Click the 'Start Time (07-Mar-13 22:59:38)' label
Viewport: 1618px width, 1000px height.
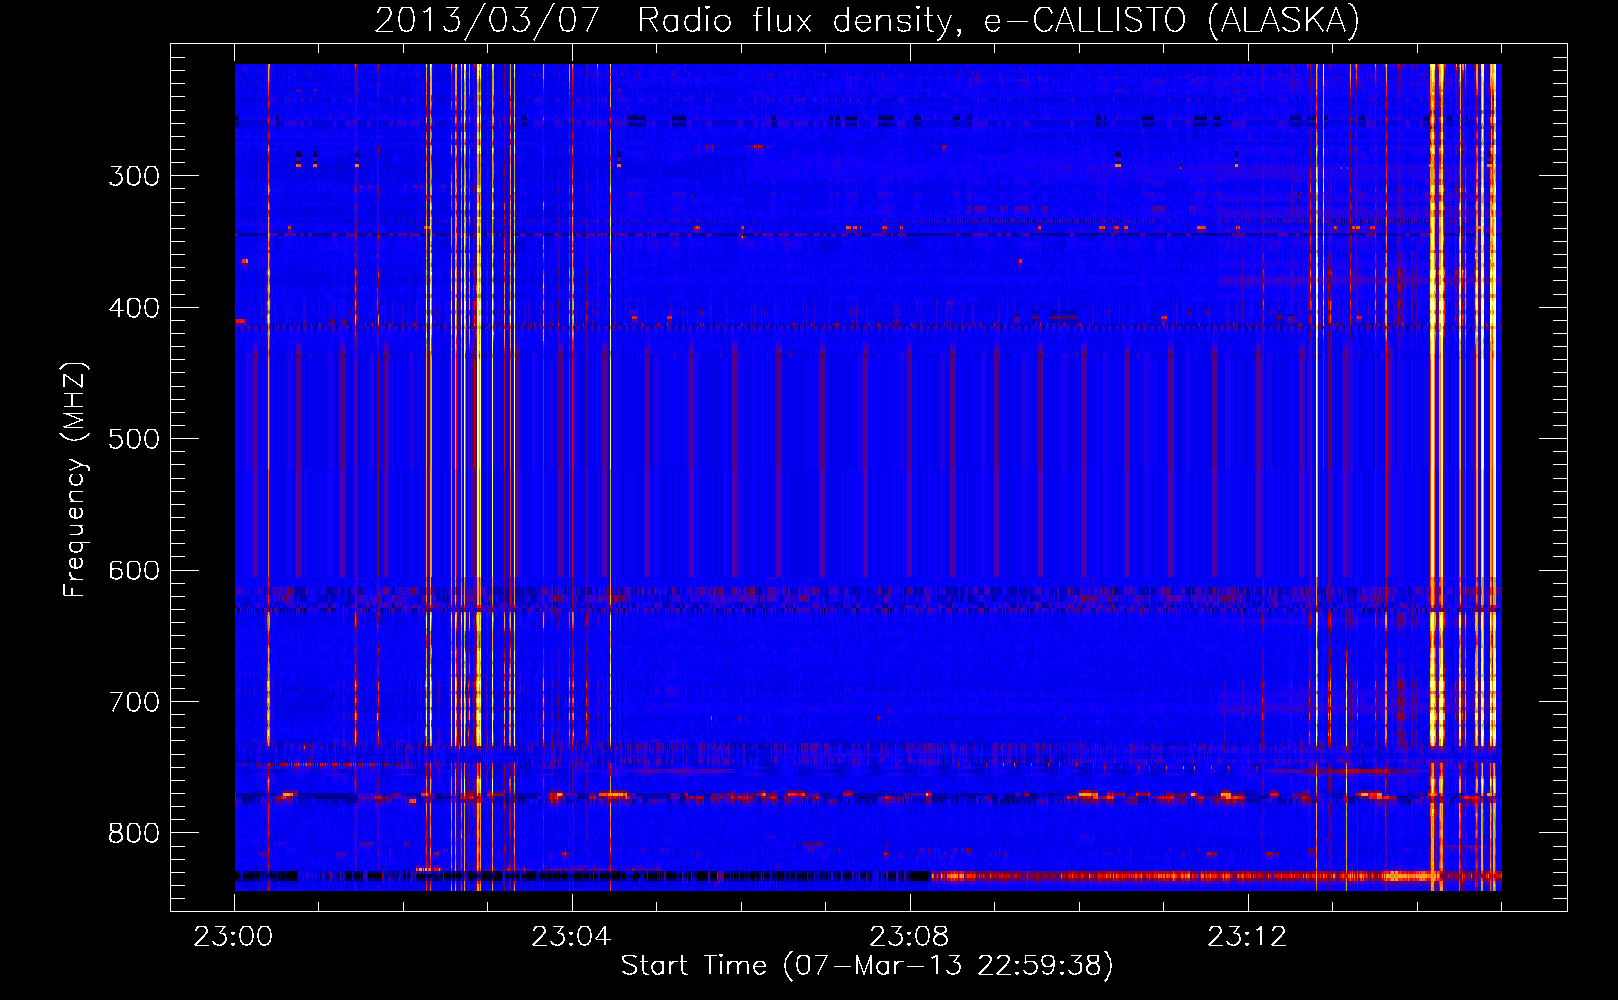(x=867, y=966)
